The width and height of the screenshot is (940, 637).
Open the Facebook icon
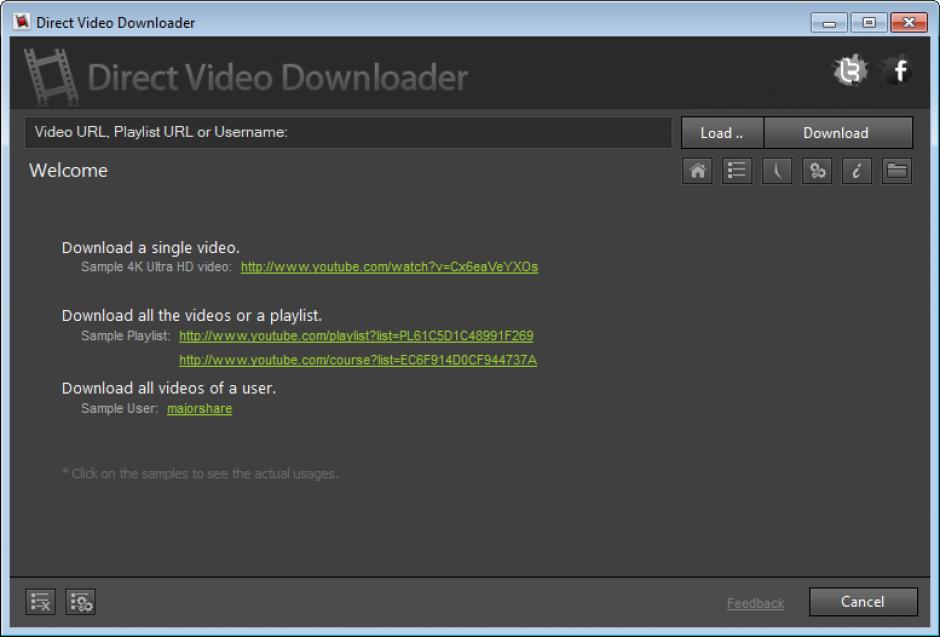898,71
